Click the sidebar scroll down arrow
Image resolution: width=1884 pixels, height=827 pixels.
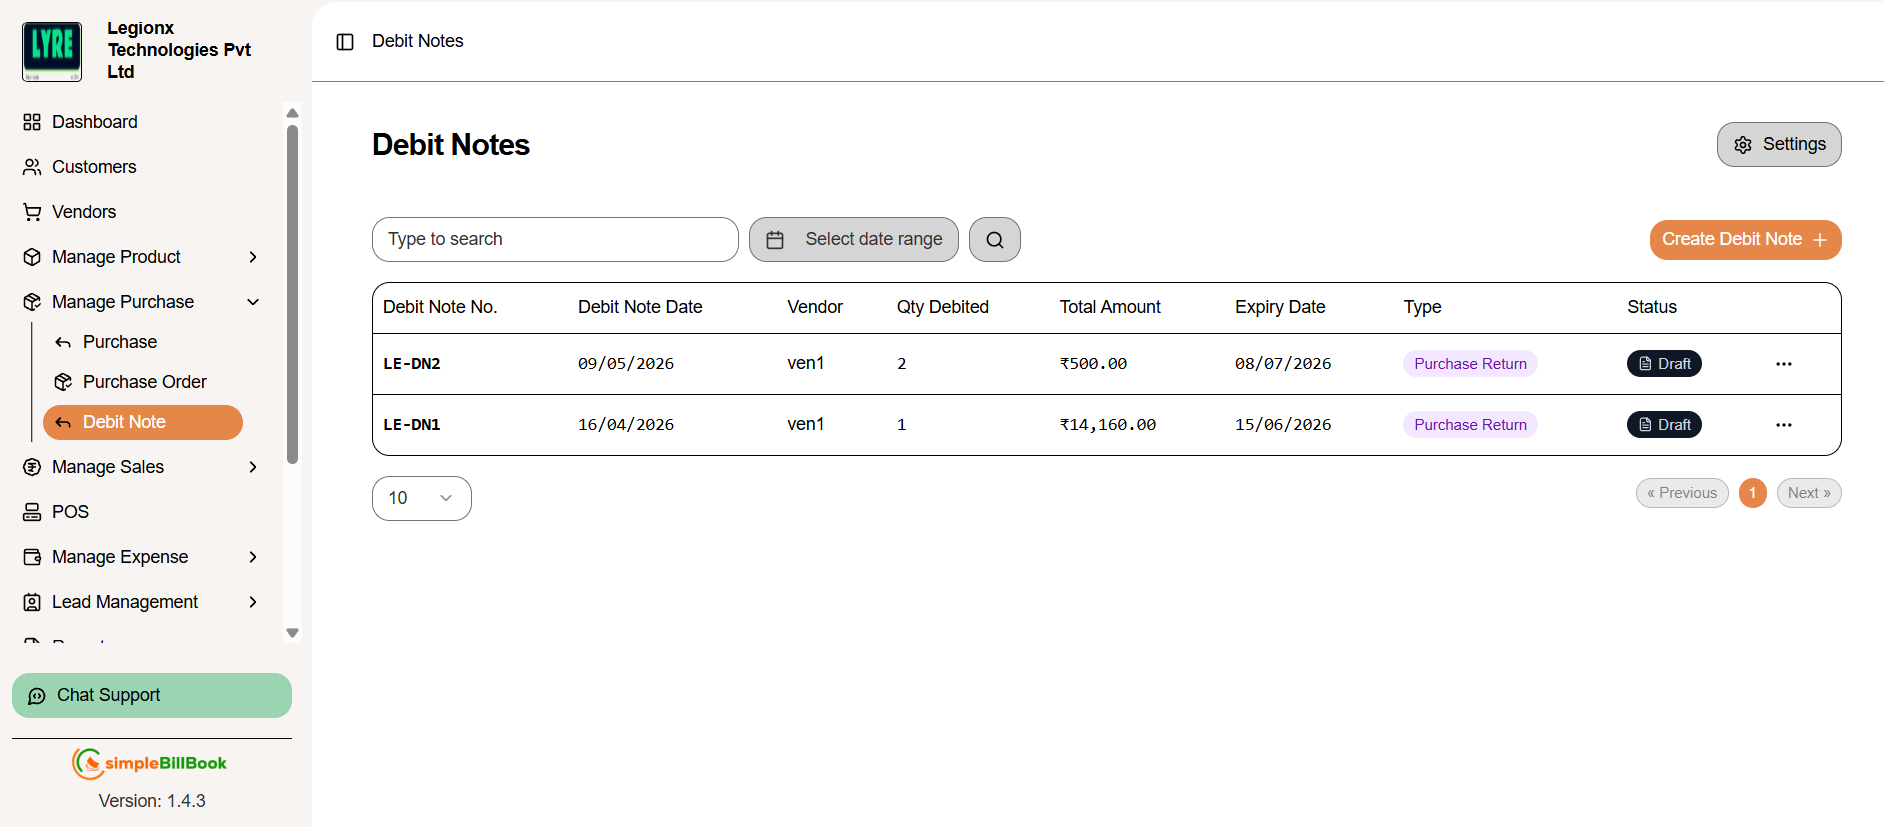click(292, 633)
